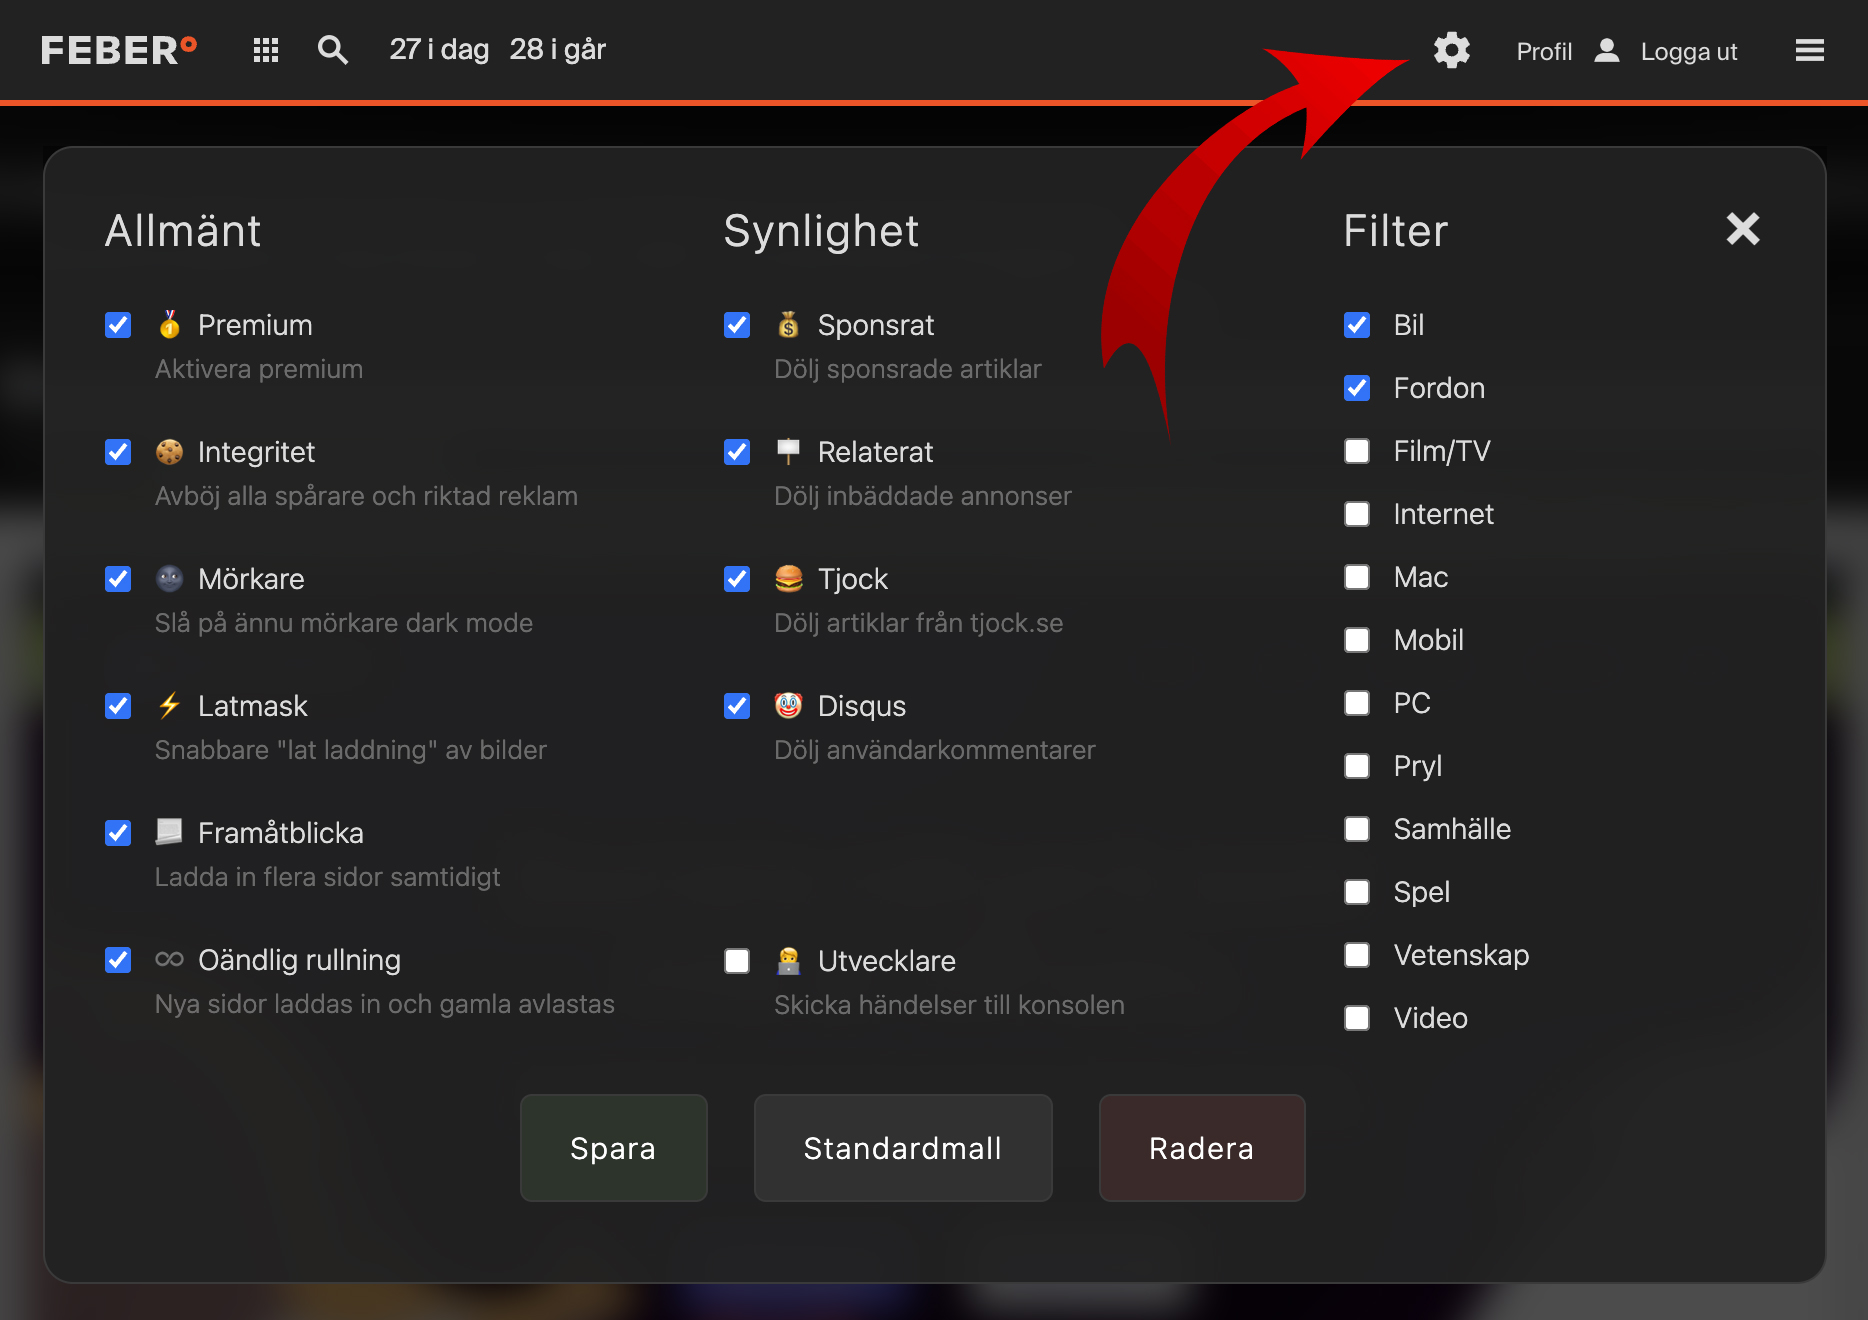
Task: Click 'Avböj alla spårare och riktad reklam'
Action: point(366,496)
